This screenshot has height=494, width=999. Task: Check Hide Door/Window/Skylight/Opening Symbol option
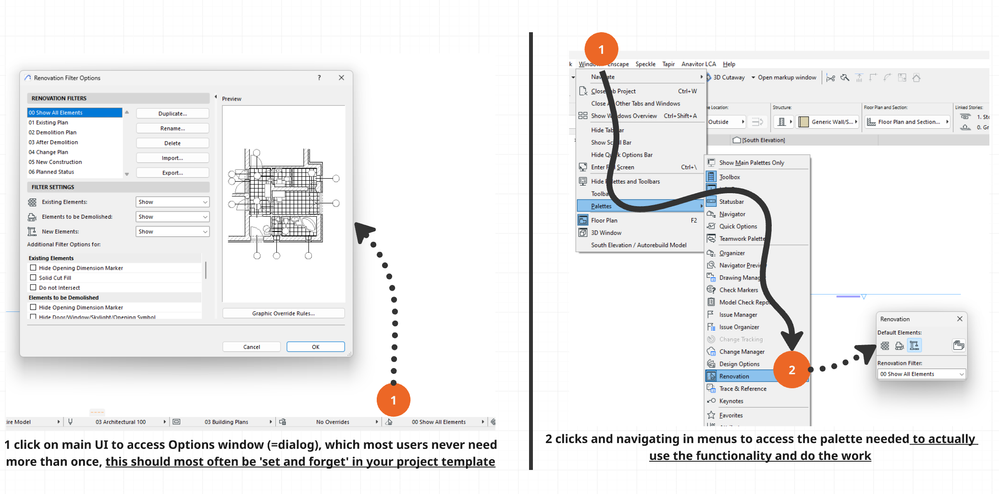point(33,317)
